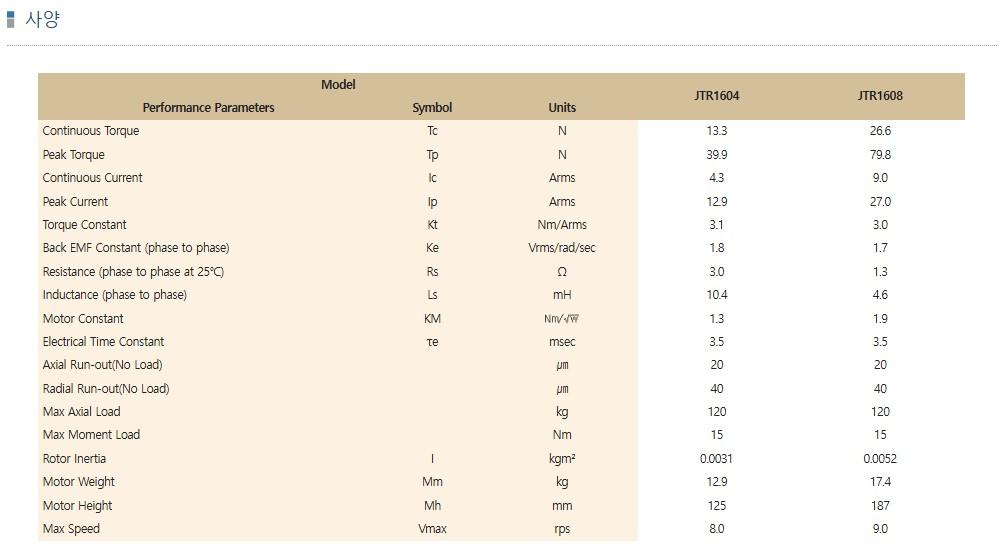This screenshot has width=1003, height=553.
Task: Select the 사양 section heading
Action: pos(42,19)
